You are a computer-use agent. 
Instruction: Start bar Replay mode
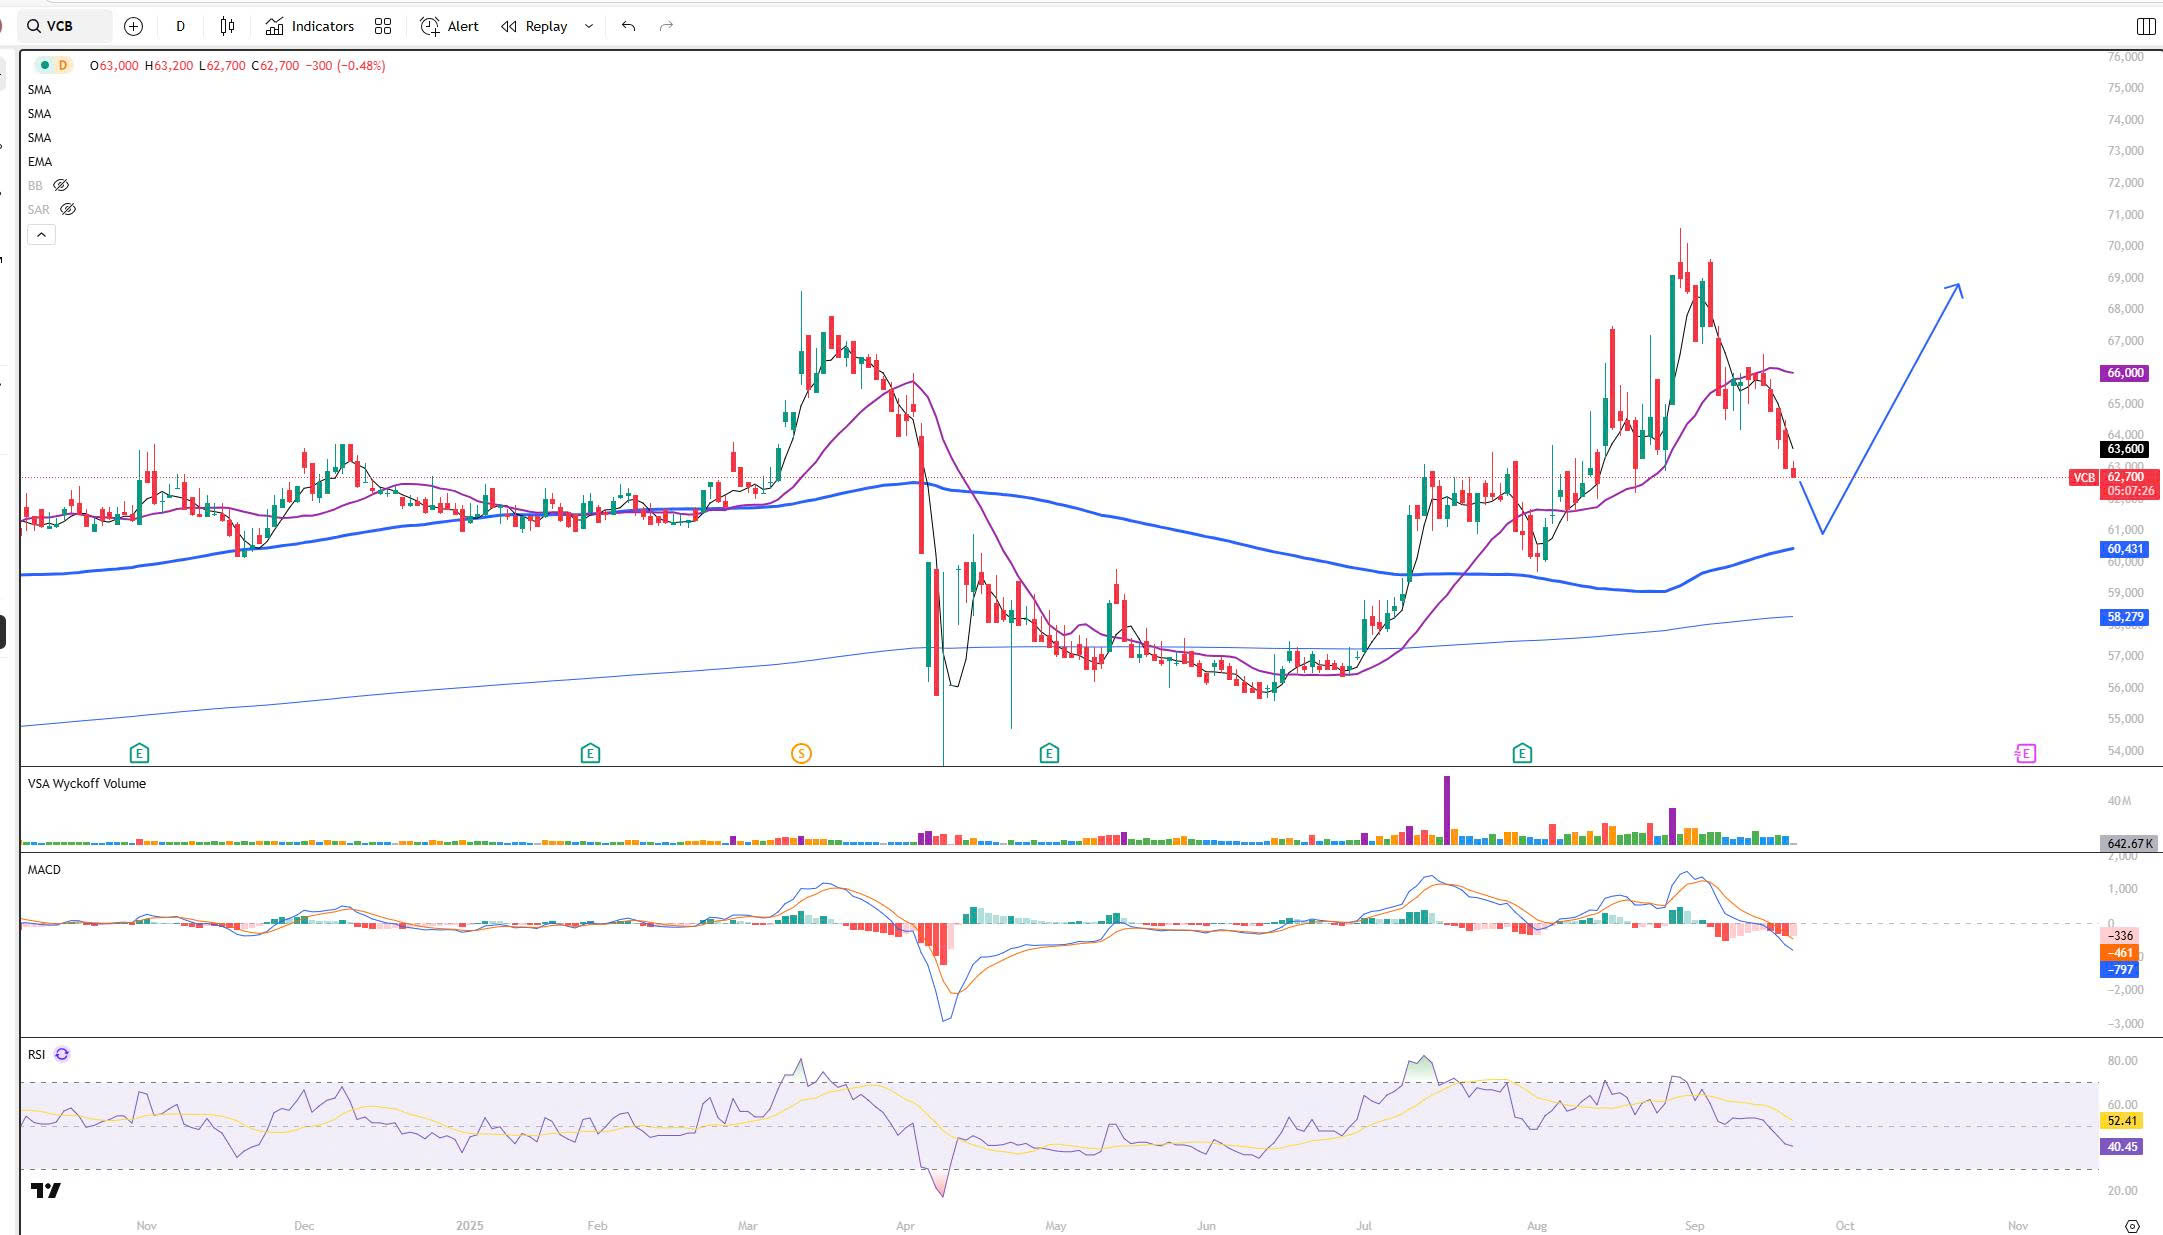[x=535, y=27]
